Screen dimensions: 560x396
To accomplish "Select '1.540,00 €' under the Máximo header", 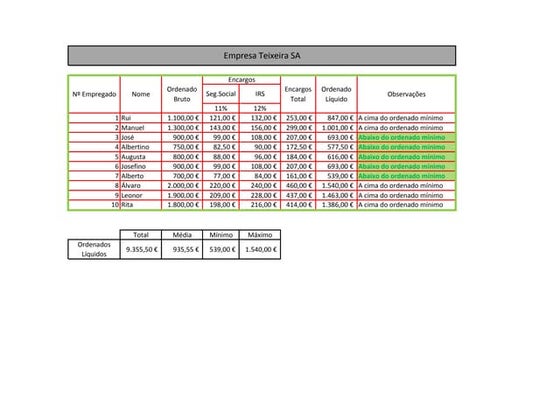I will click(260, 249).
